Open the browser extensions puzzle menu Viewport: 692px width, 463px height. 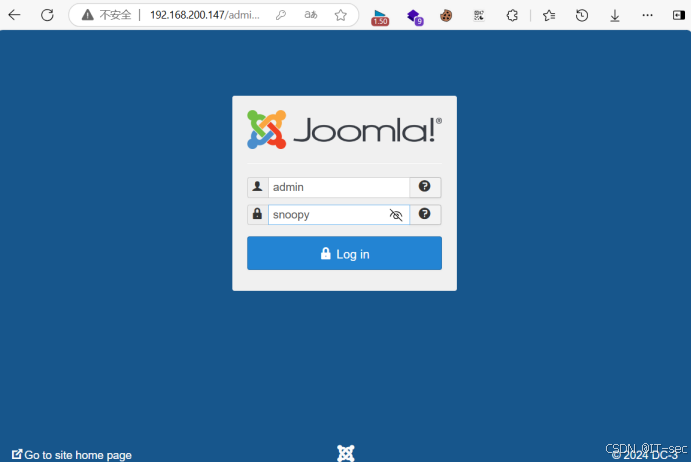[512, 16]
